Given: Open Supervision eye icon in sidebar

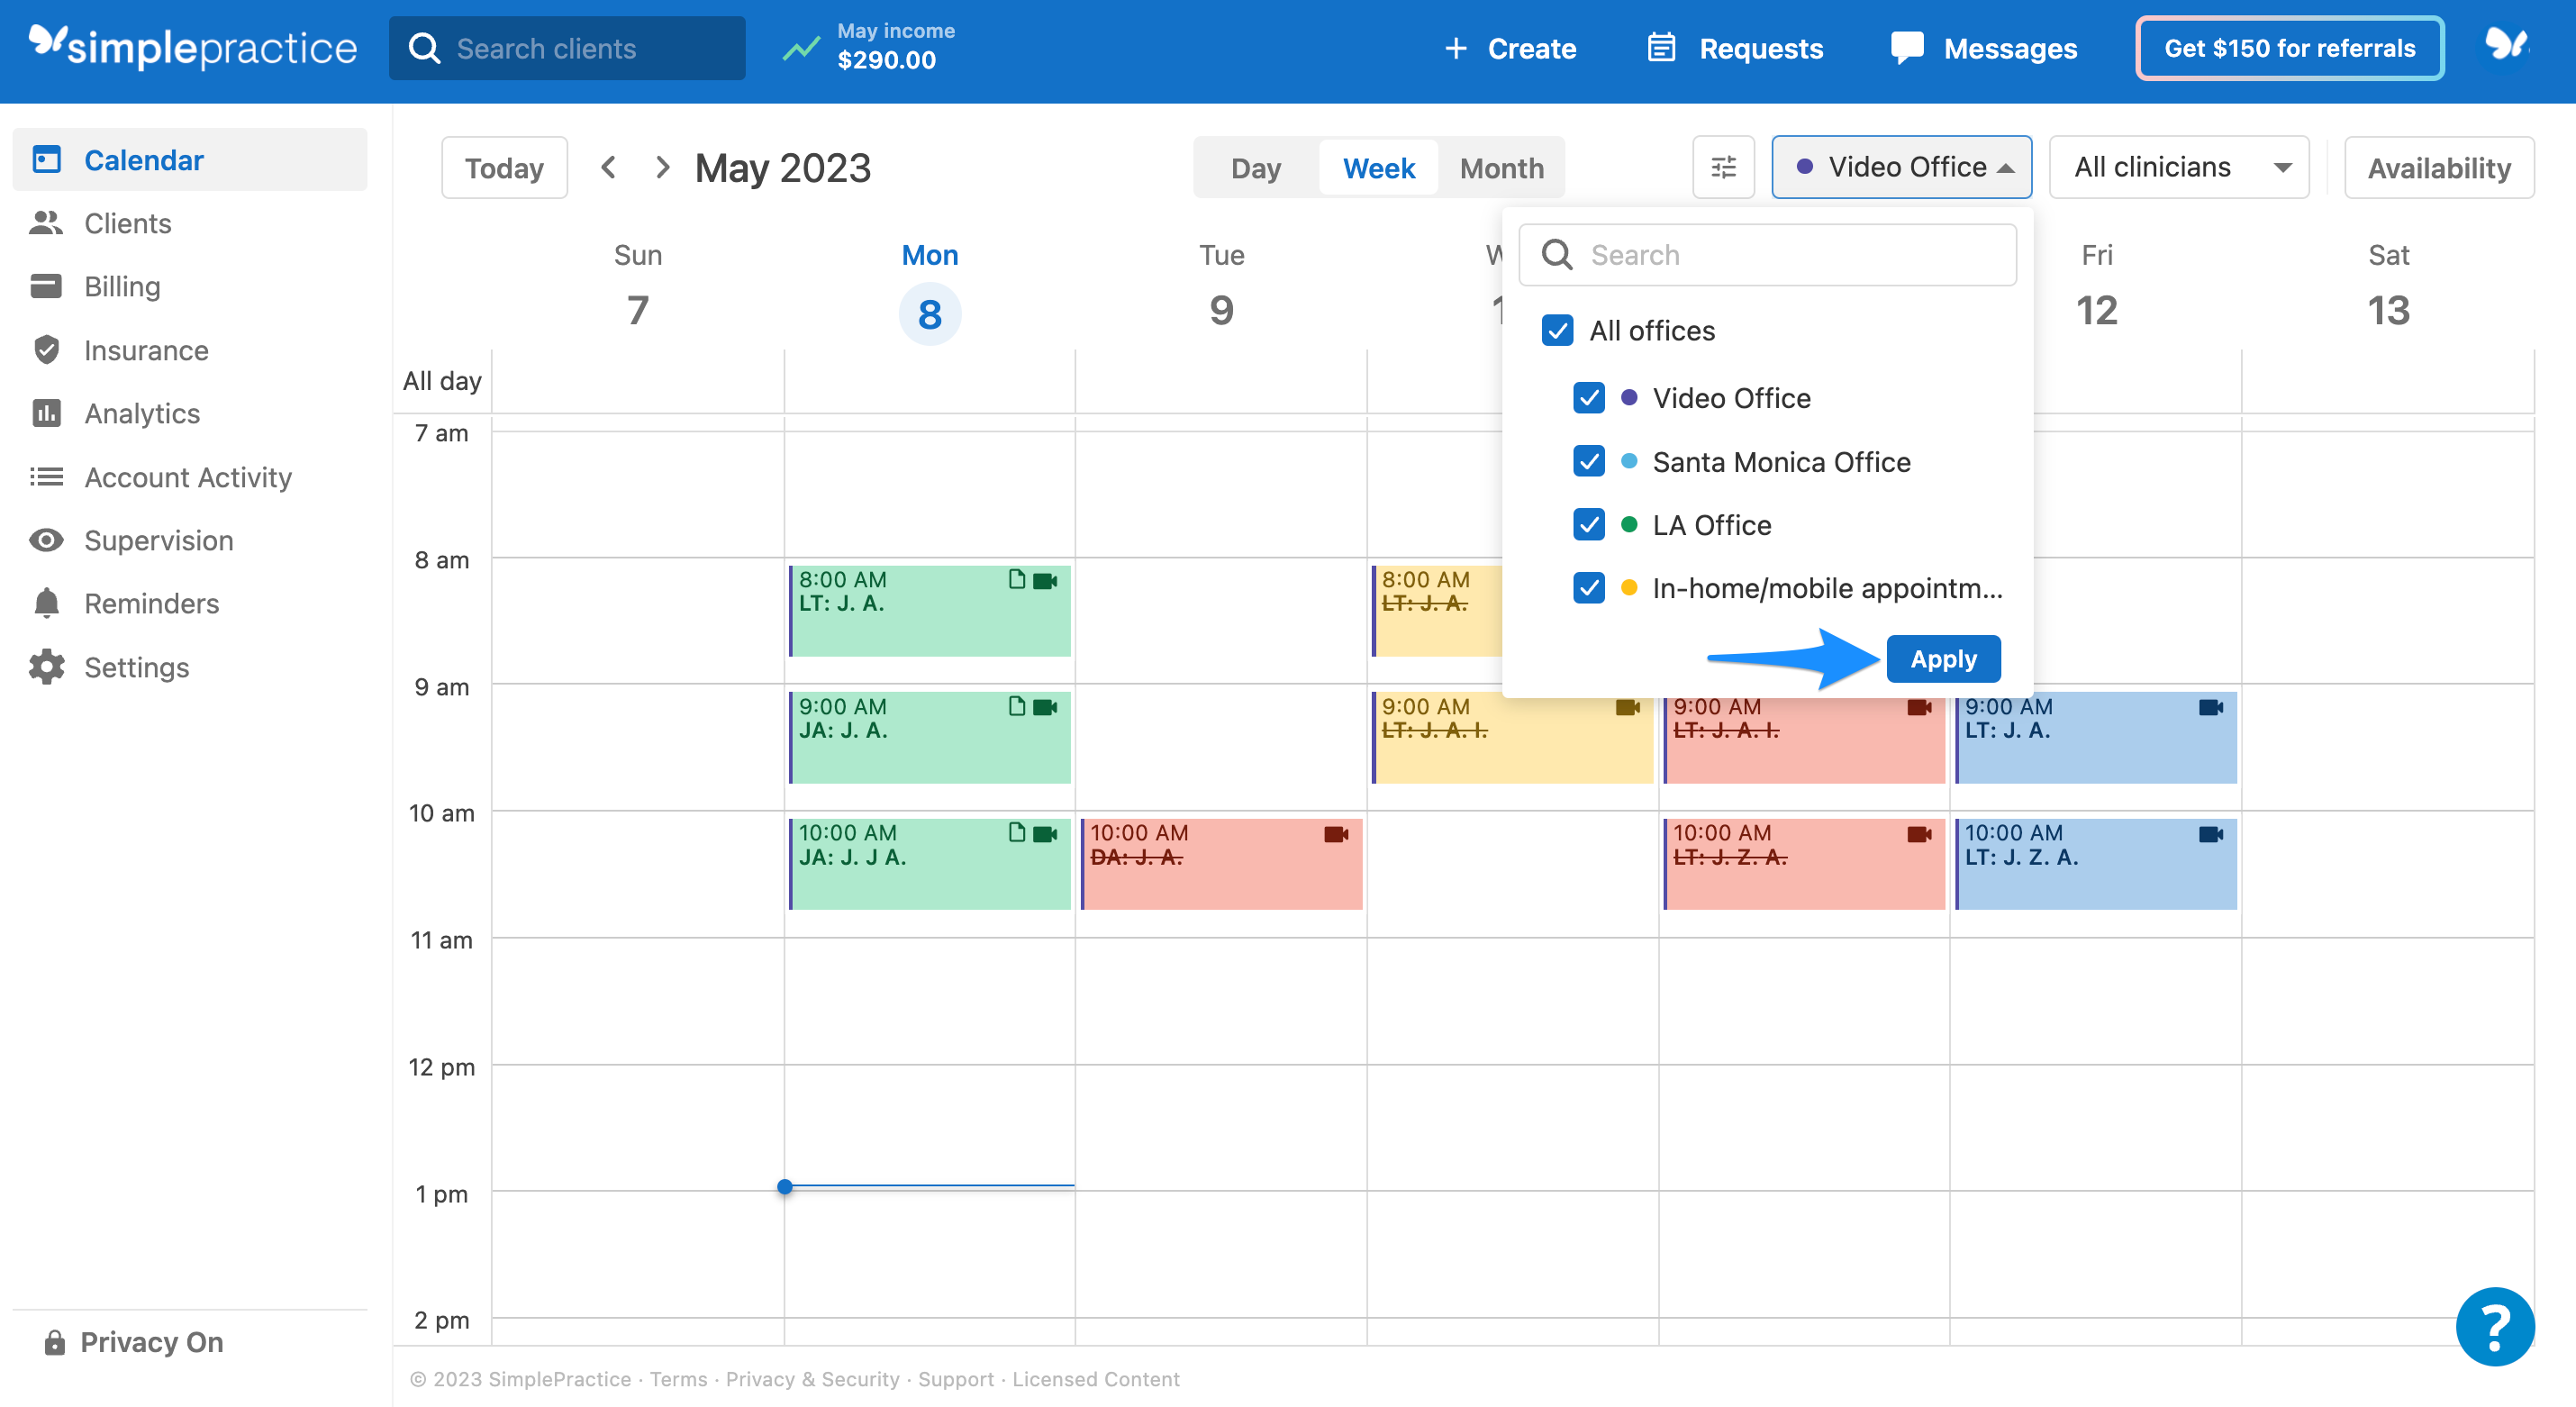Looking at the screenshot, I should 46,540.
